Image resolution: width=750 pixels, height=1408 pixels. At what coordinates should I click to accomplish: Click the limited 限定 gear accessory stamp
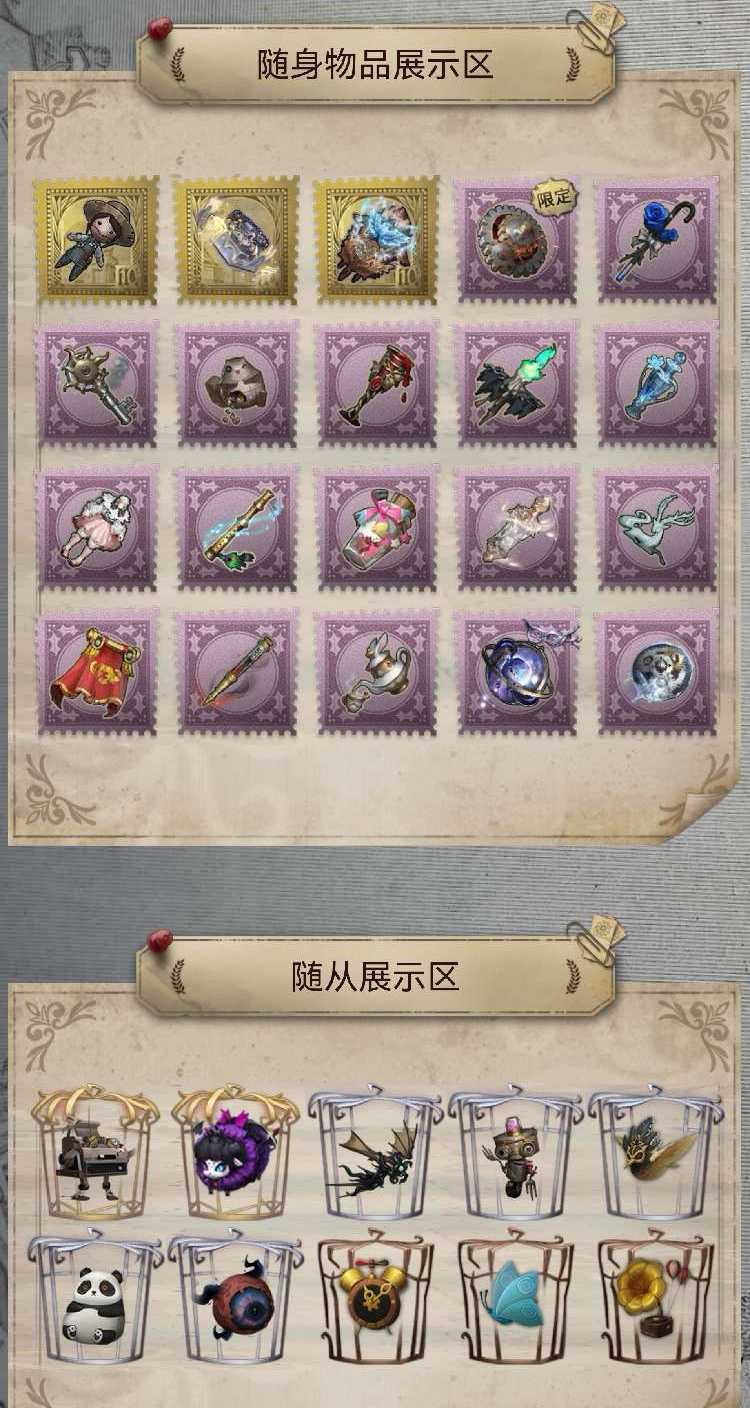516,239
